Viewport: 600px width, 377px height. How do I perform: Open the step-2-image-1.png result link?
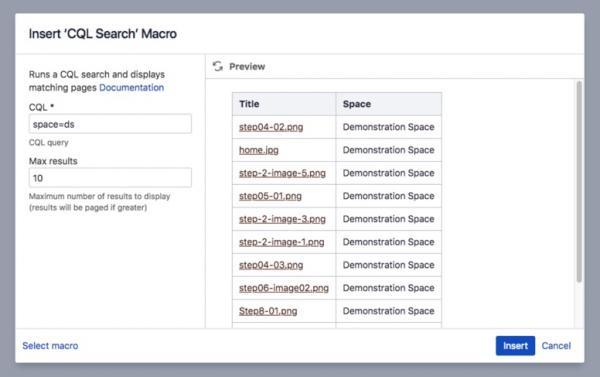point(282,242)
